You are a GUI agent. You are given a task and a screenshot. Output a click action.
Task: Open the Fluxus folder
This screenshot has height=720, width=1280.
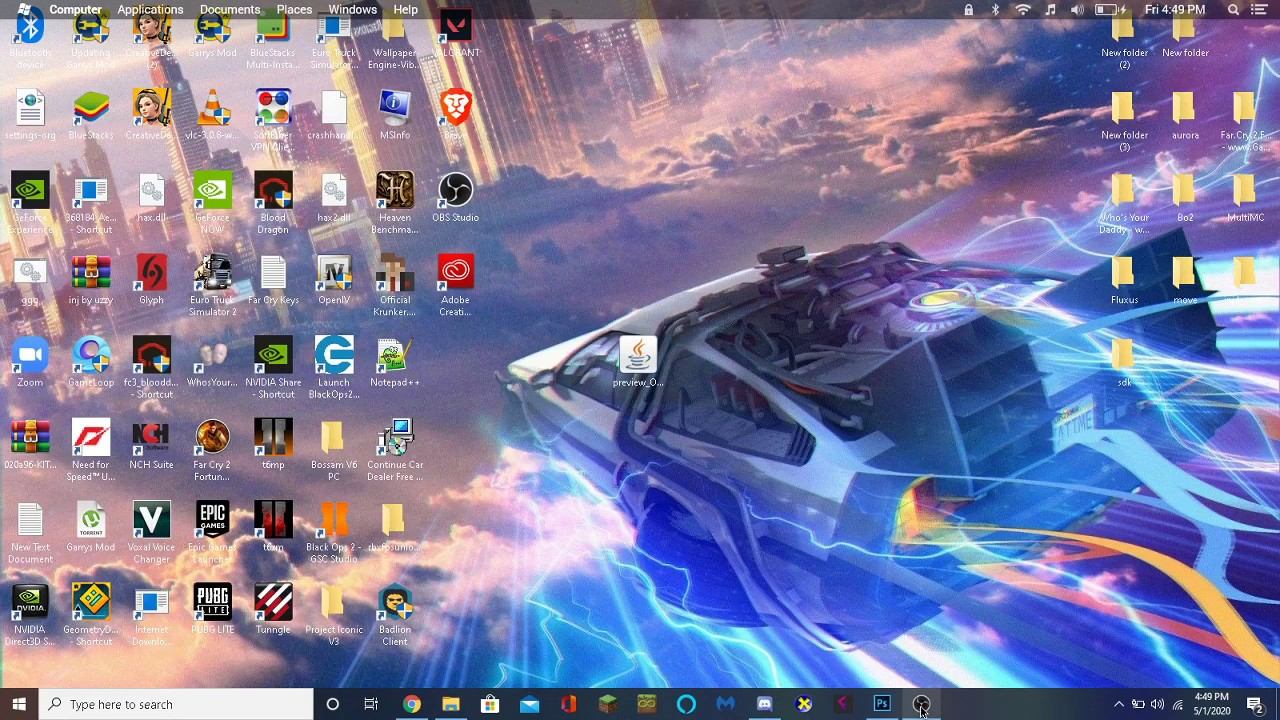coord(1124,272)
